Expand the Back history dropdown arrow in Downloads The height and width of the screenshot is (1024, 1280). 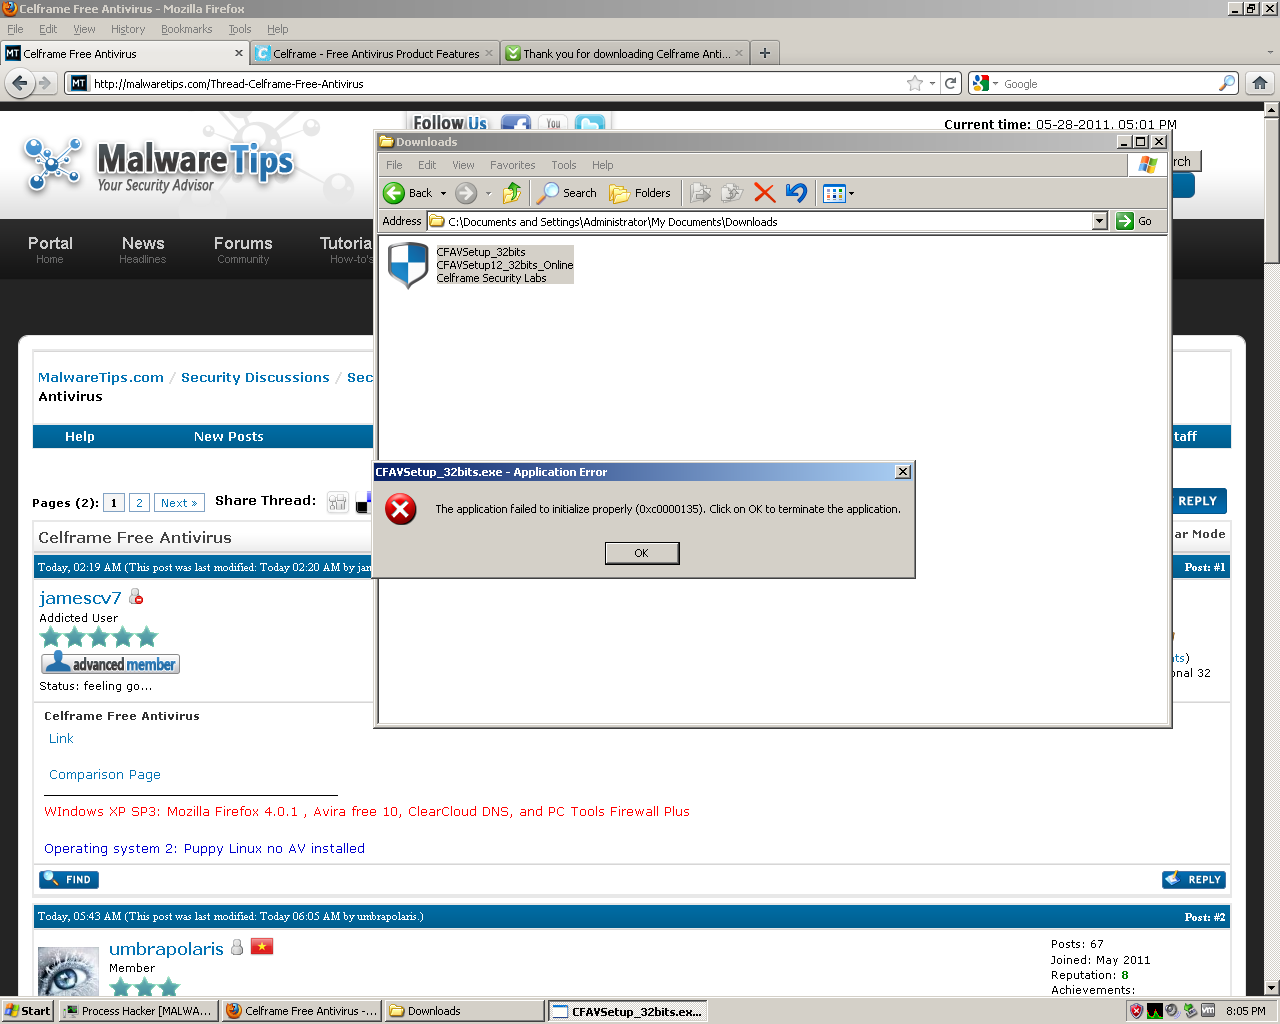pos(443,193)
